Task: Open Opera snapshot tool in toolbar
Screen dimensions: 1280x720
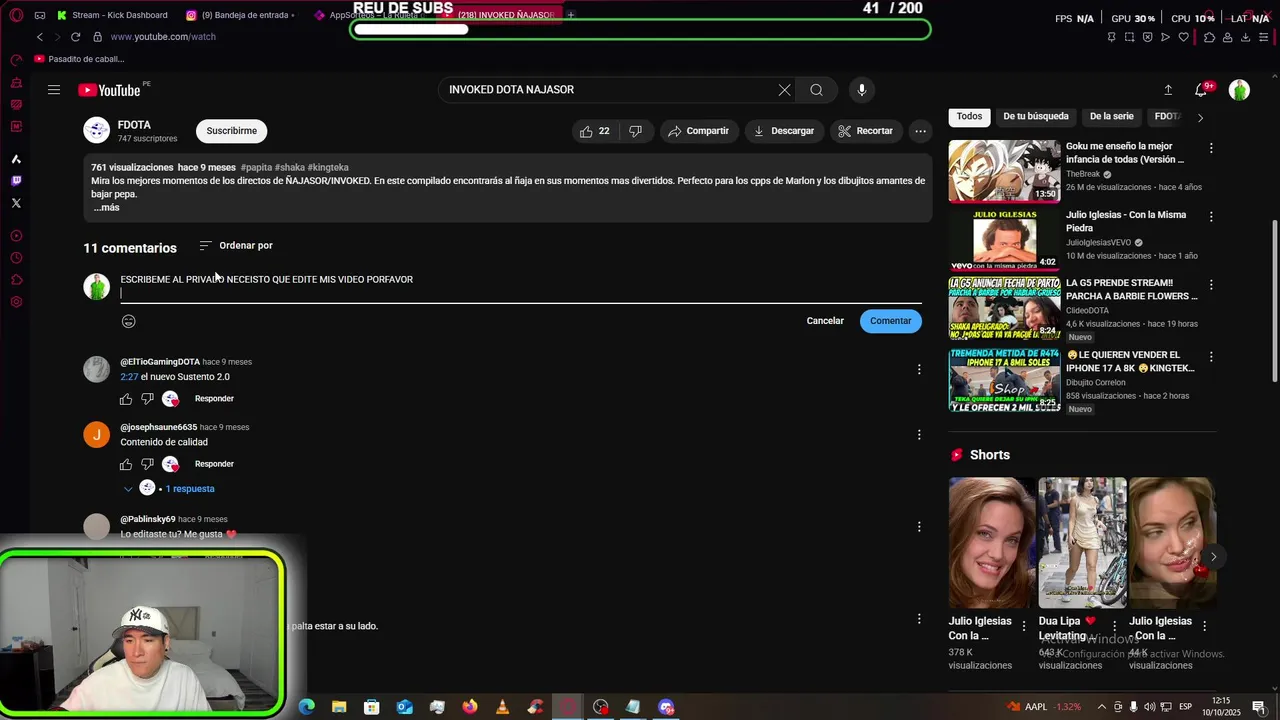Action: click(1130, 37)
